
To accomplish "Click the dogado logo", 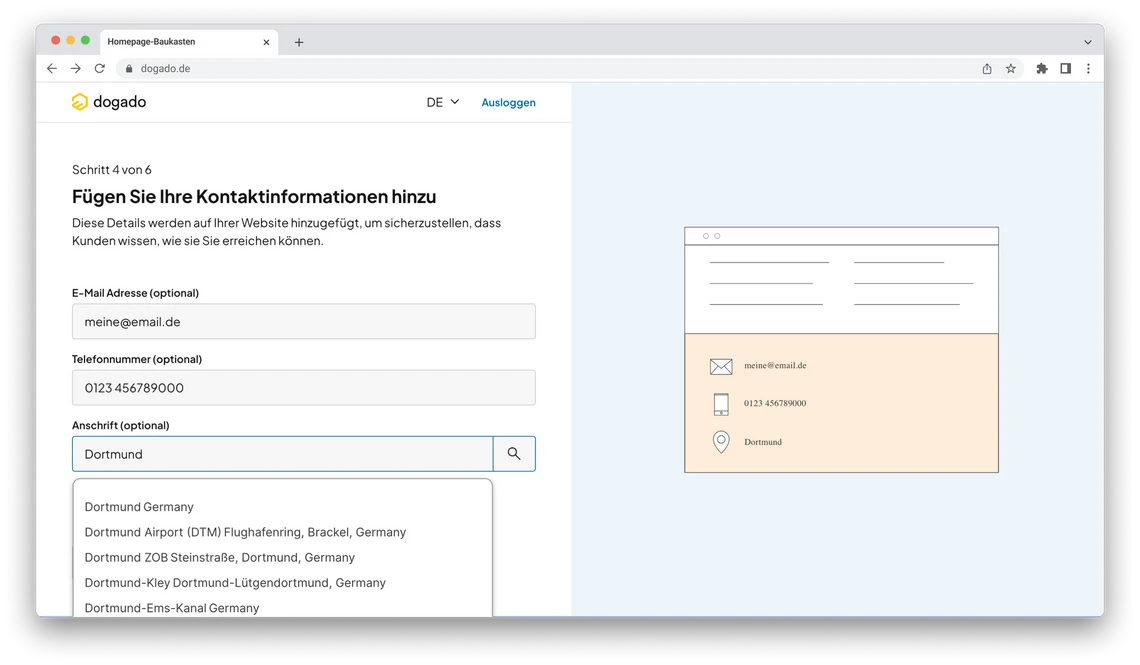I will pos(108,101).
